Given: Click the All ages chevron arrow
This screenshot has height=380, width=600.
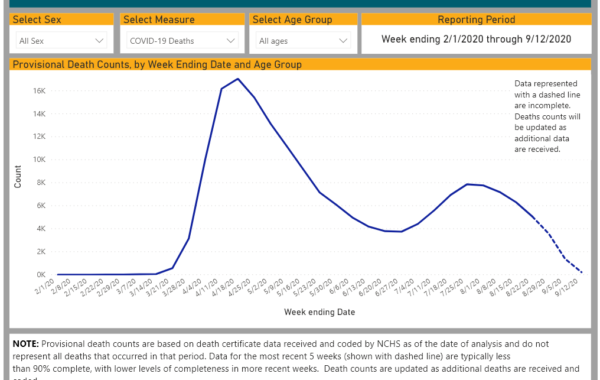Looking at the screenshot, I should pos(343,41).
